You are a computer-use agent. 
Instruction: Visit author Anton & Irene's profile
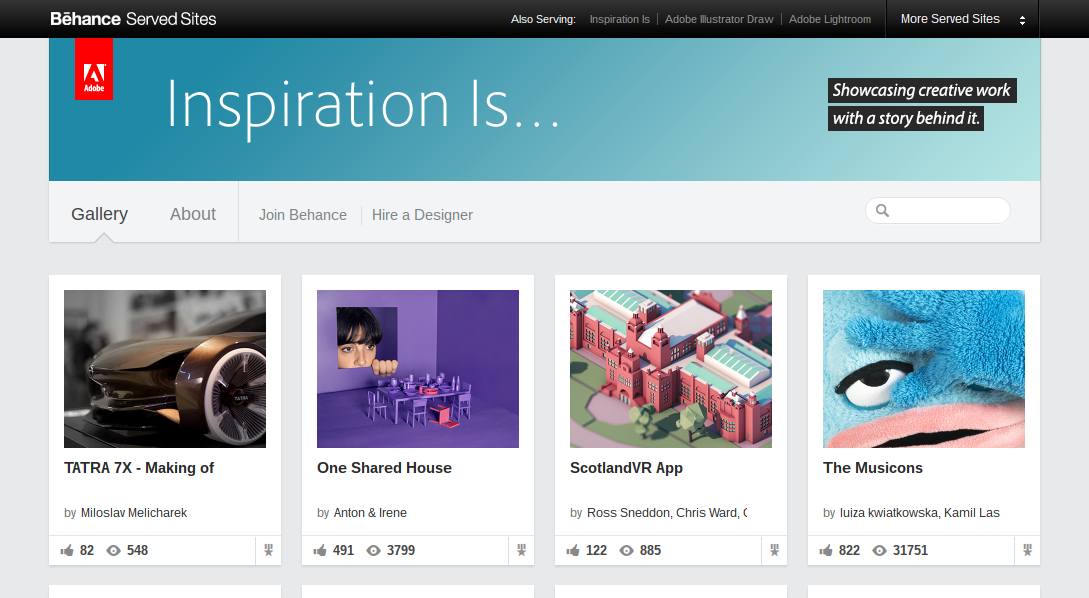click(370, 513)
